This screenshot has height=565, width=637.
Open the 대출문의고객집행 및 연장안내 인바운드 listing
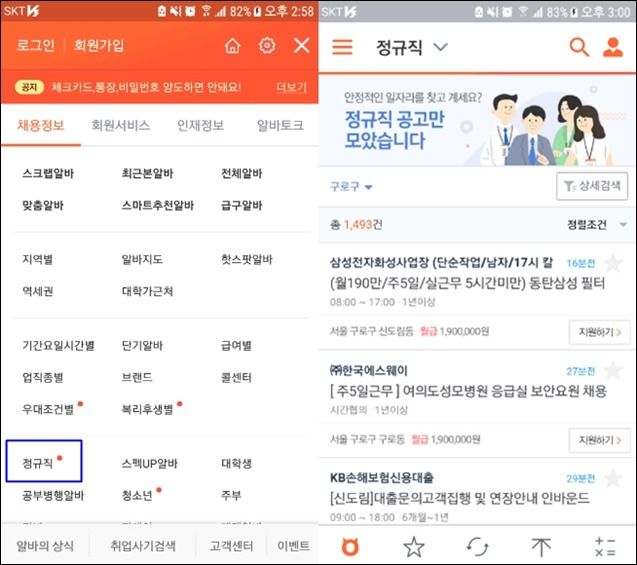tap(459, 498)
